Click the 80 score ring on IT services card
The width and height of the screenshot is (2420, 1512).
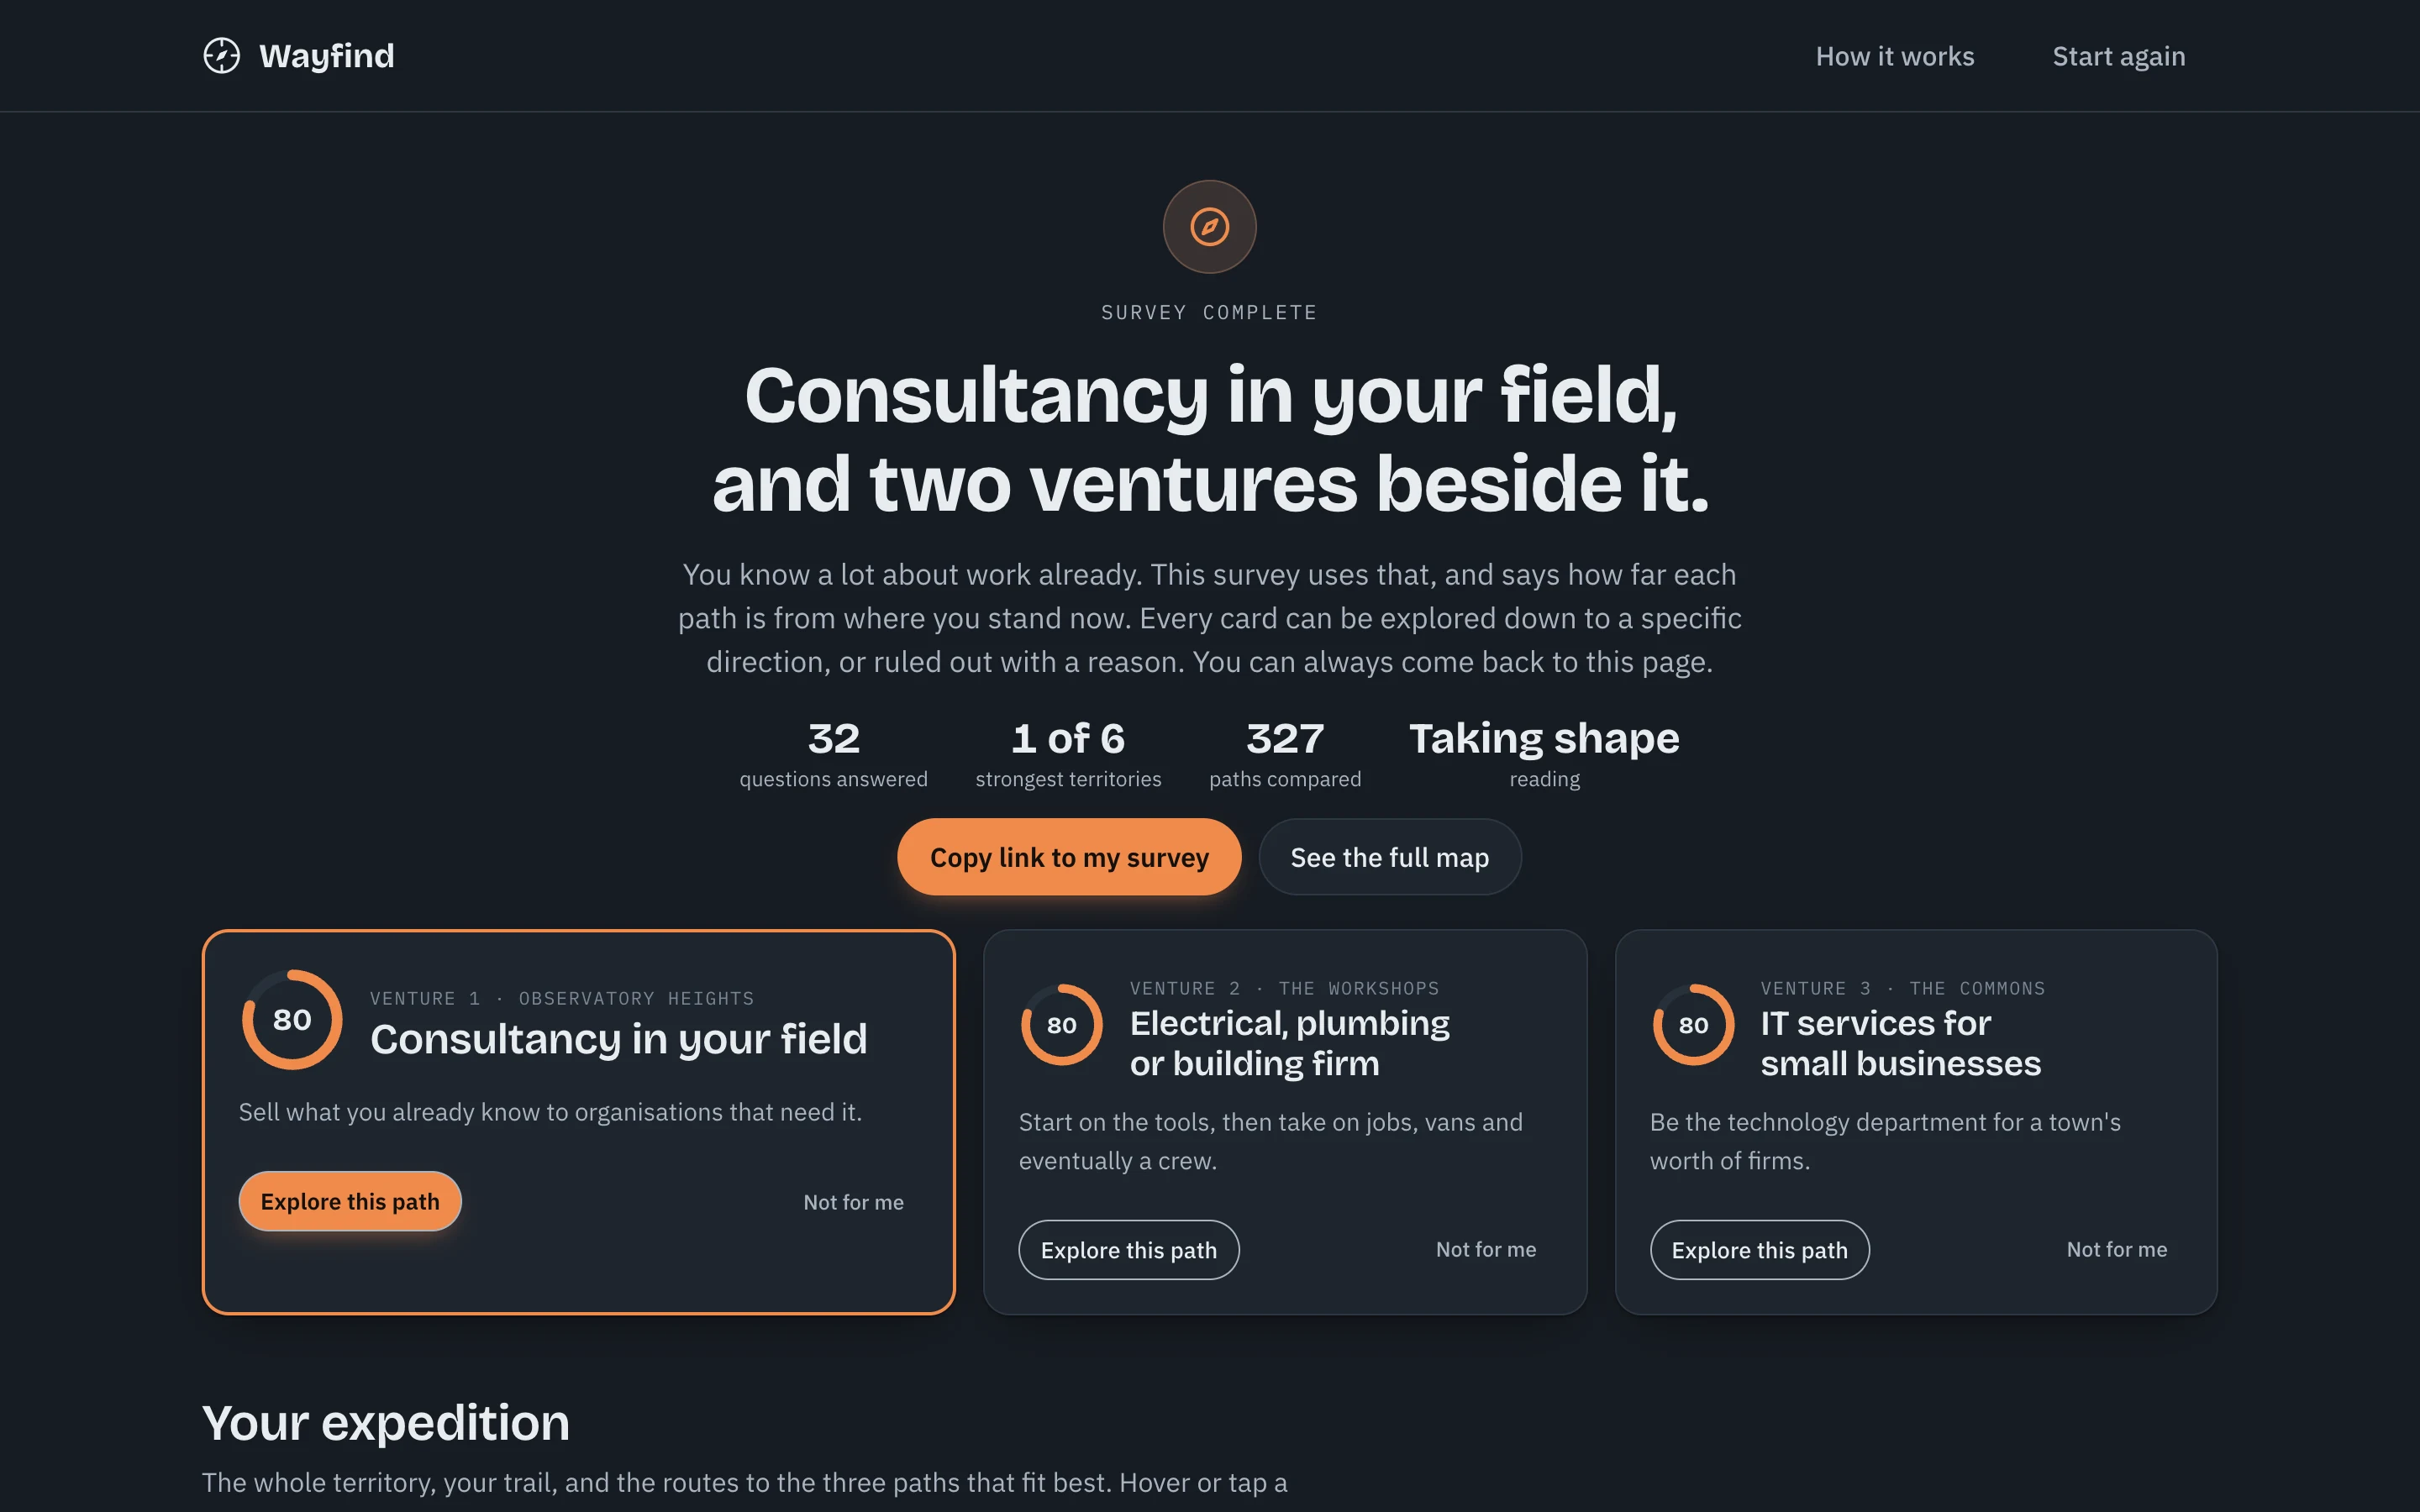pos(1693,1025)
